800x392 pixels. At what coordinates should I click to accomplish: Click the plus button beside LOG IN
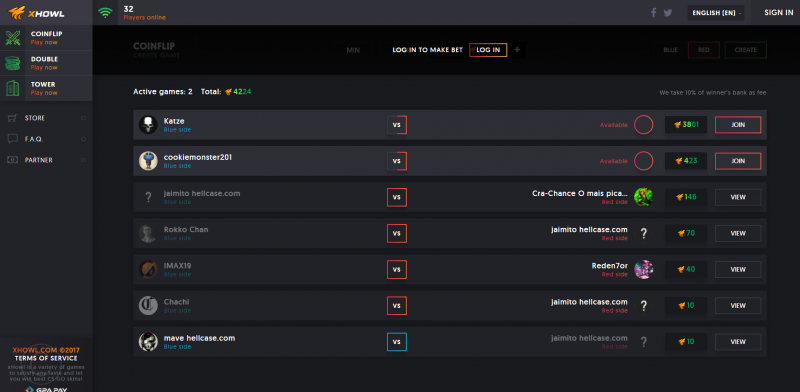pos(517,50)
